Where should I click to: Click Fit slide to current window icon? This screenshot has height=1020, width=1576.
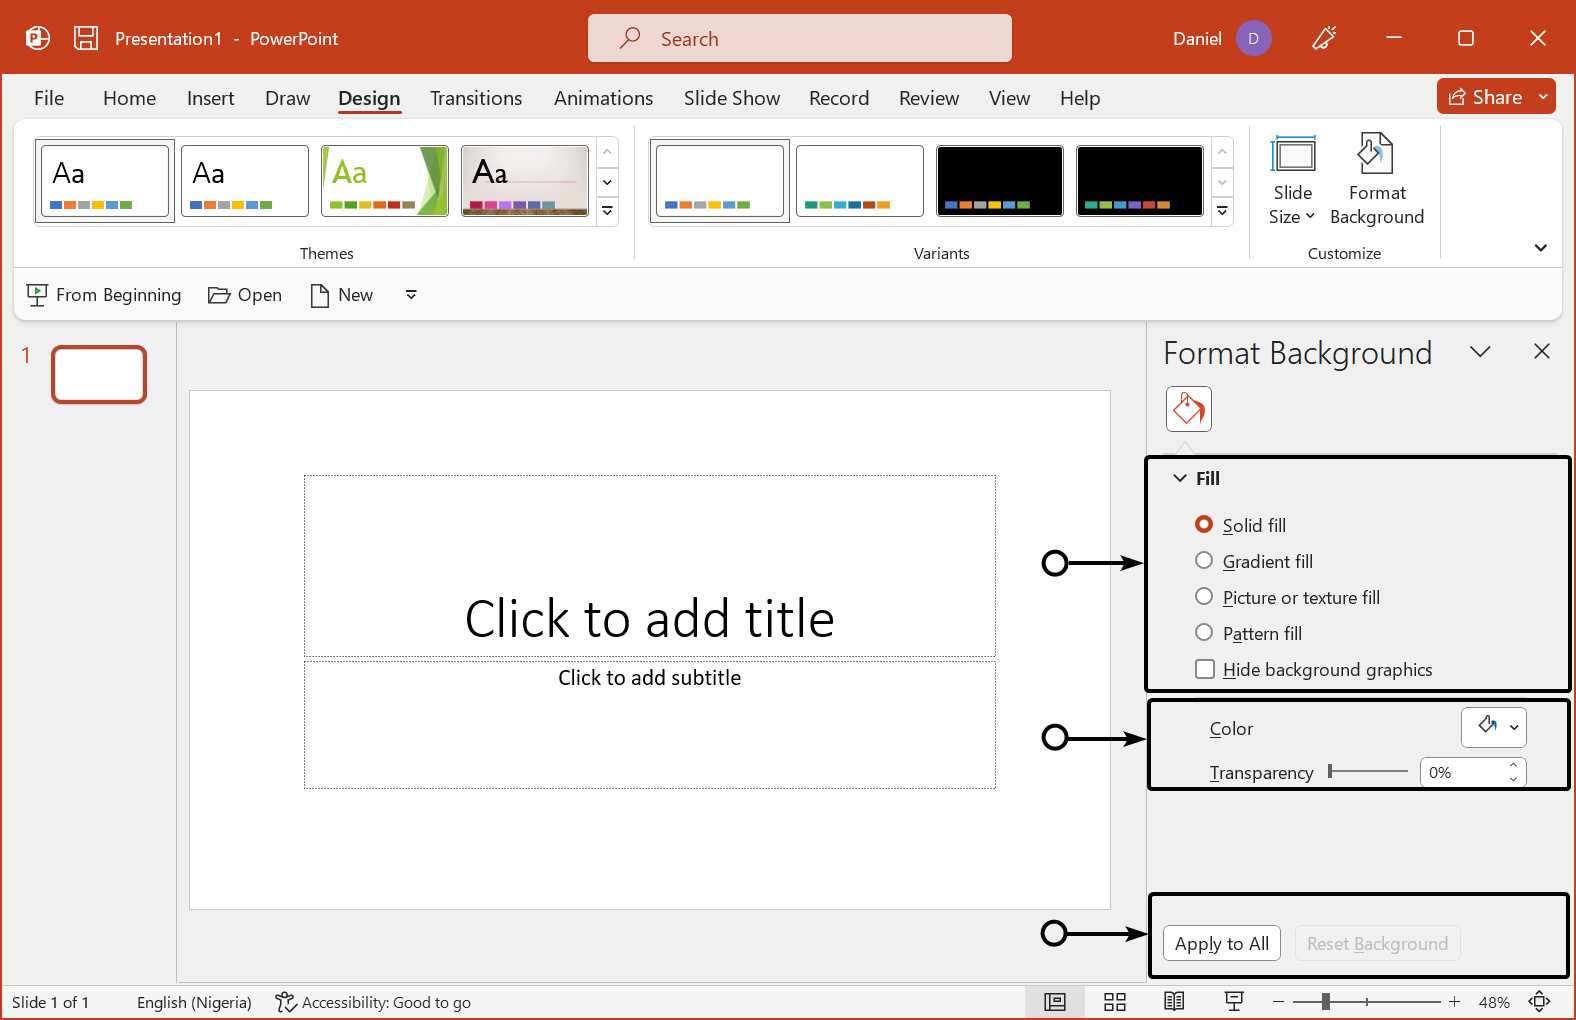1539,1002
